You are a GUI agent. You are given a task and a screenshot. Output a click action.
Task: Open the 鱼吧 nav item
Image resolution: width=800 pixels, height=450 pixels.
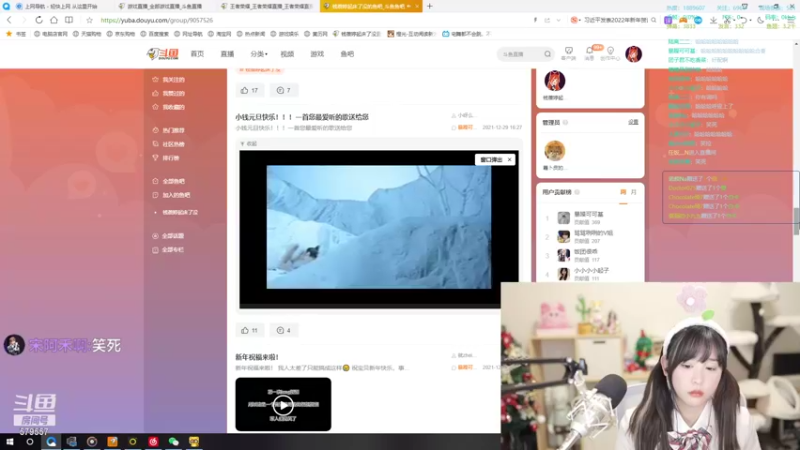(x=347, y=54)
